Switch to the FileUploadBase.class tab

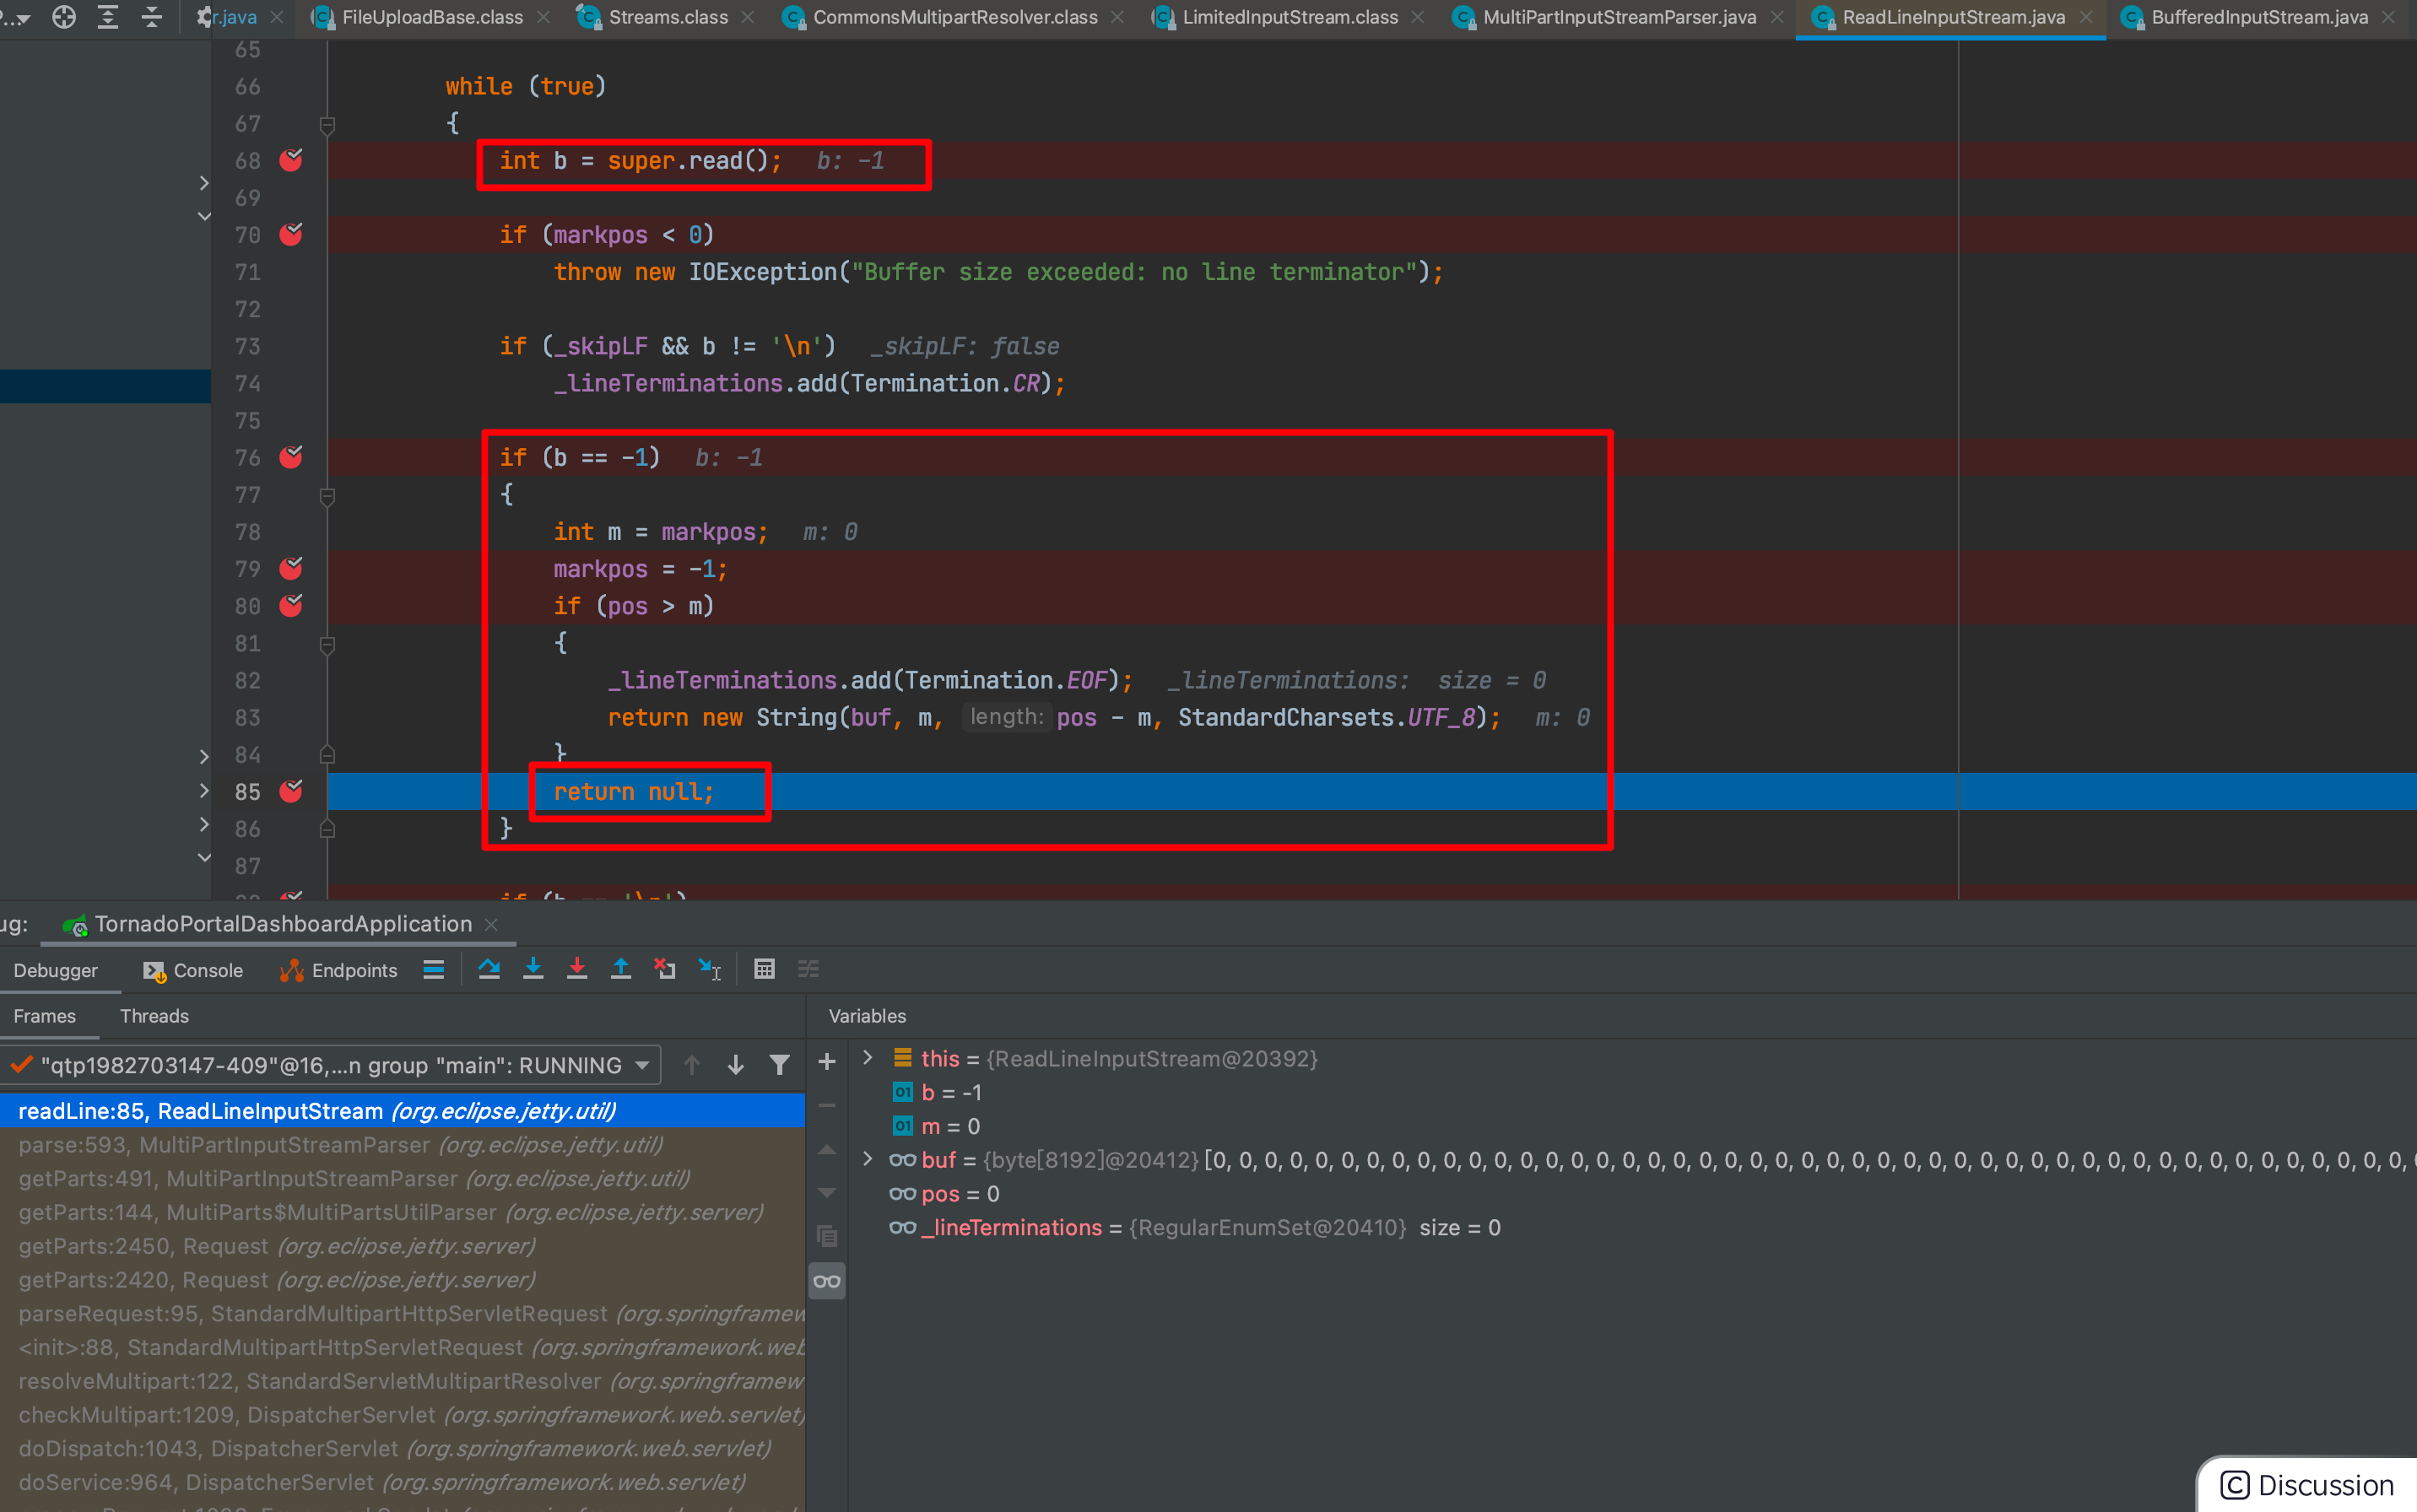pos(431,17)
